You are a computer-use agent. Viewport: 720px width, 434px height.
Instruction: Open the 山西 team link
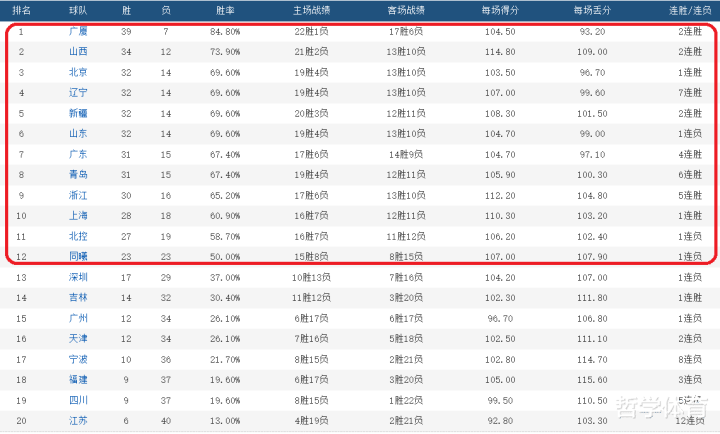pyautogui.click(x=78, y=52)
